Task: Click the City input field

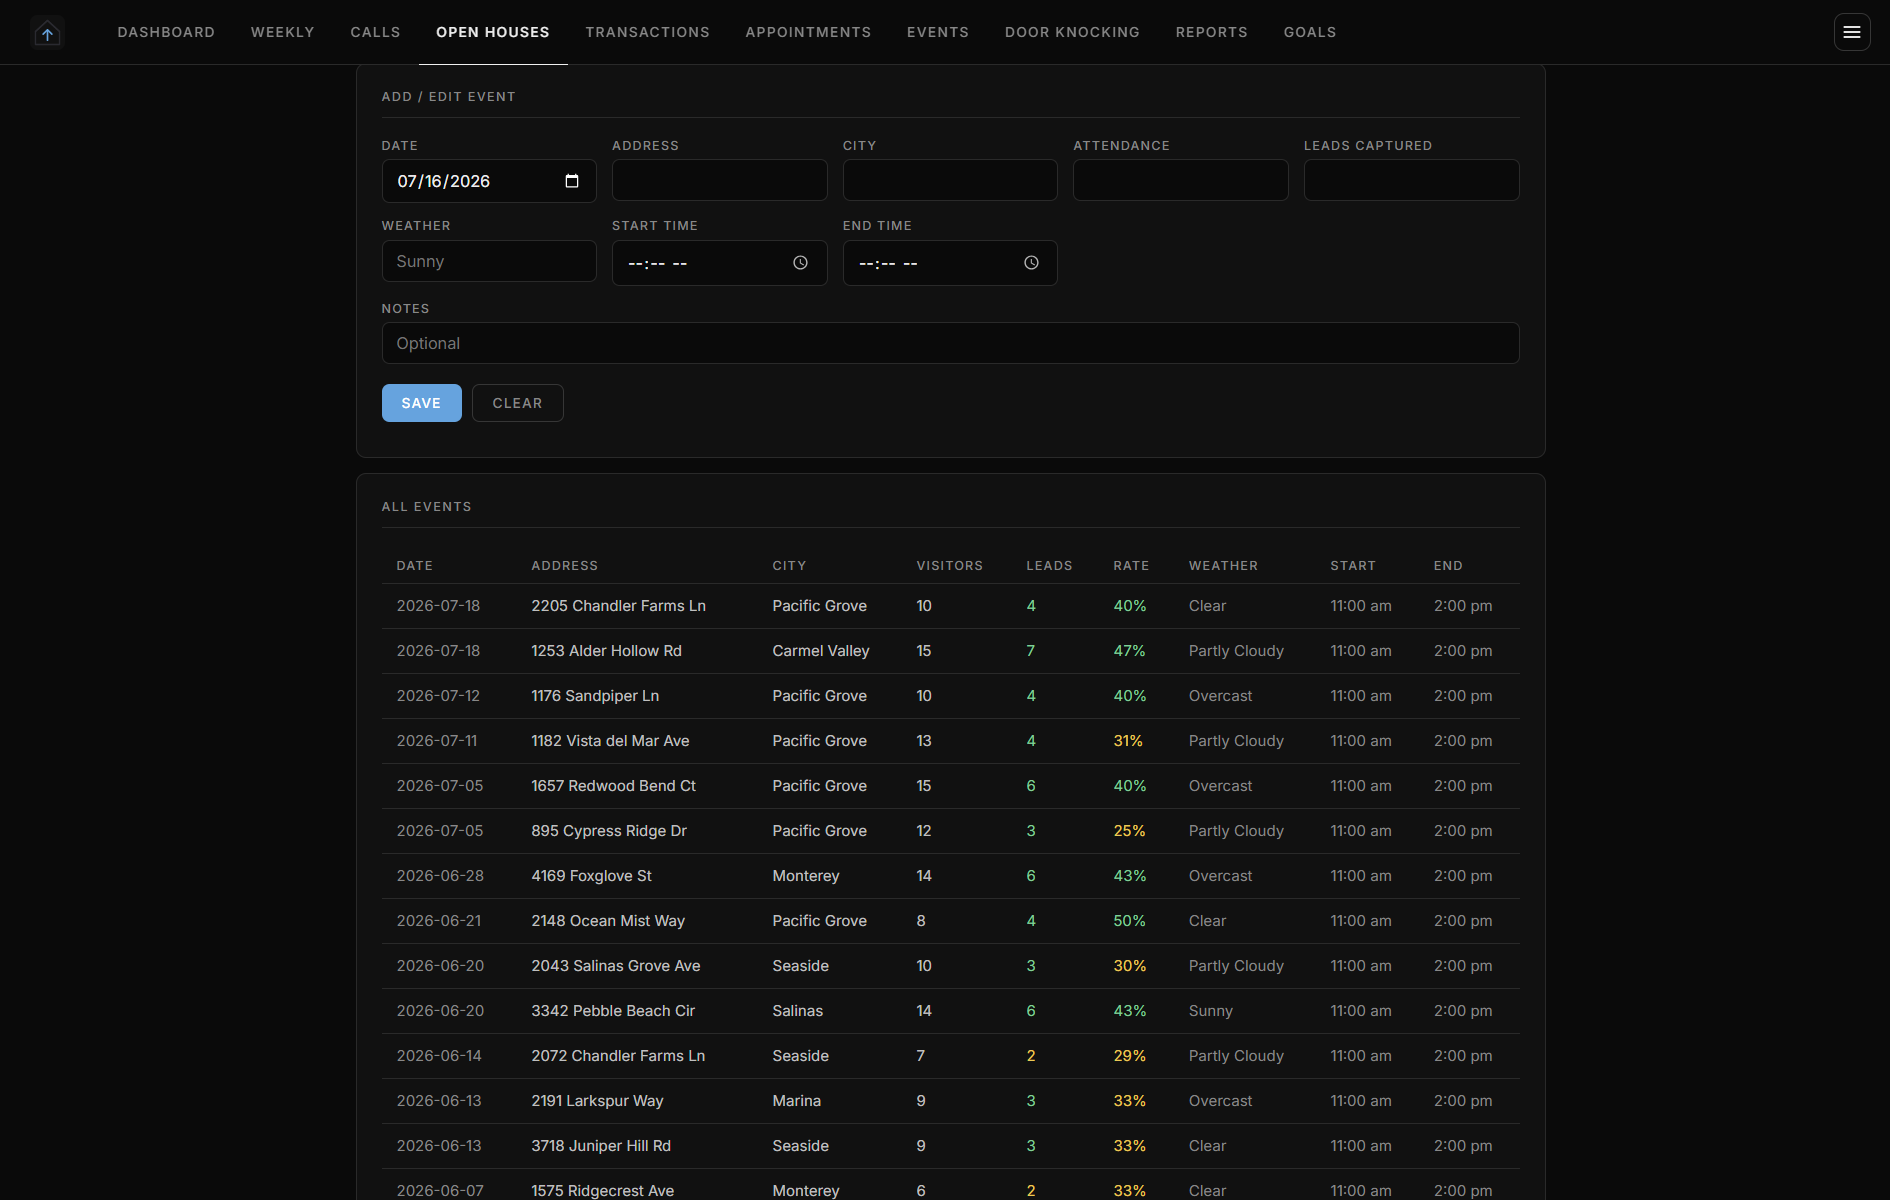Action: [950, 180]
